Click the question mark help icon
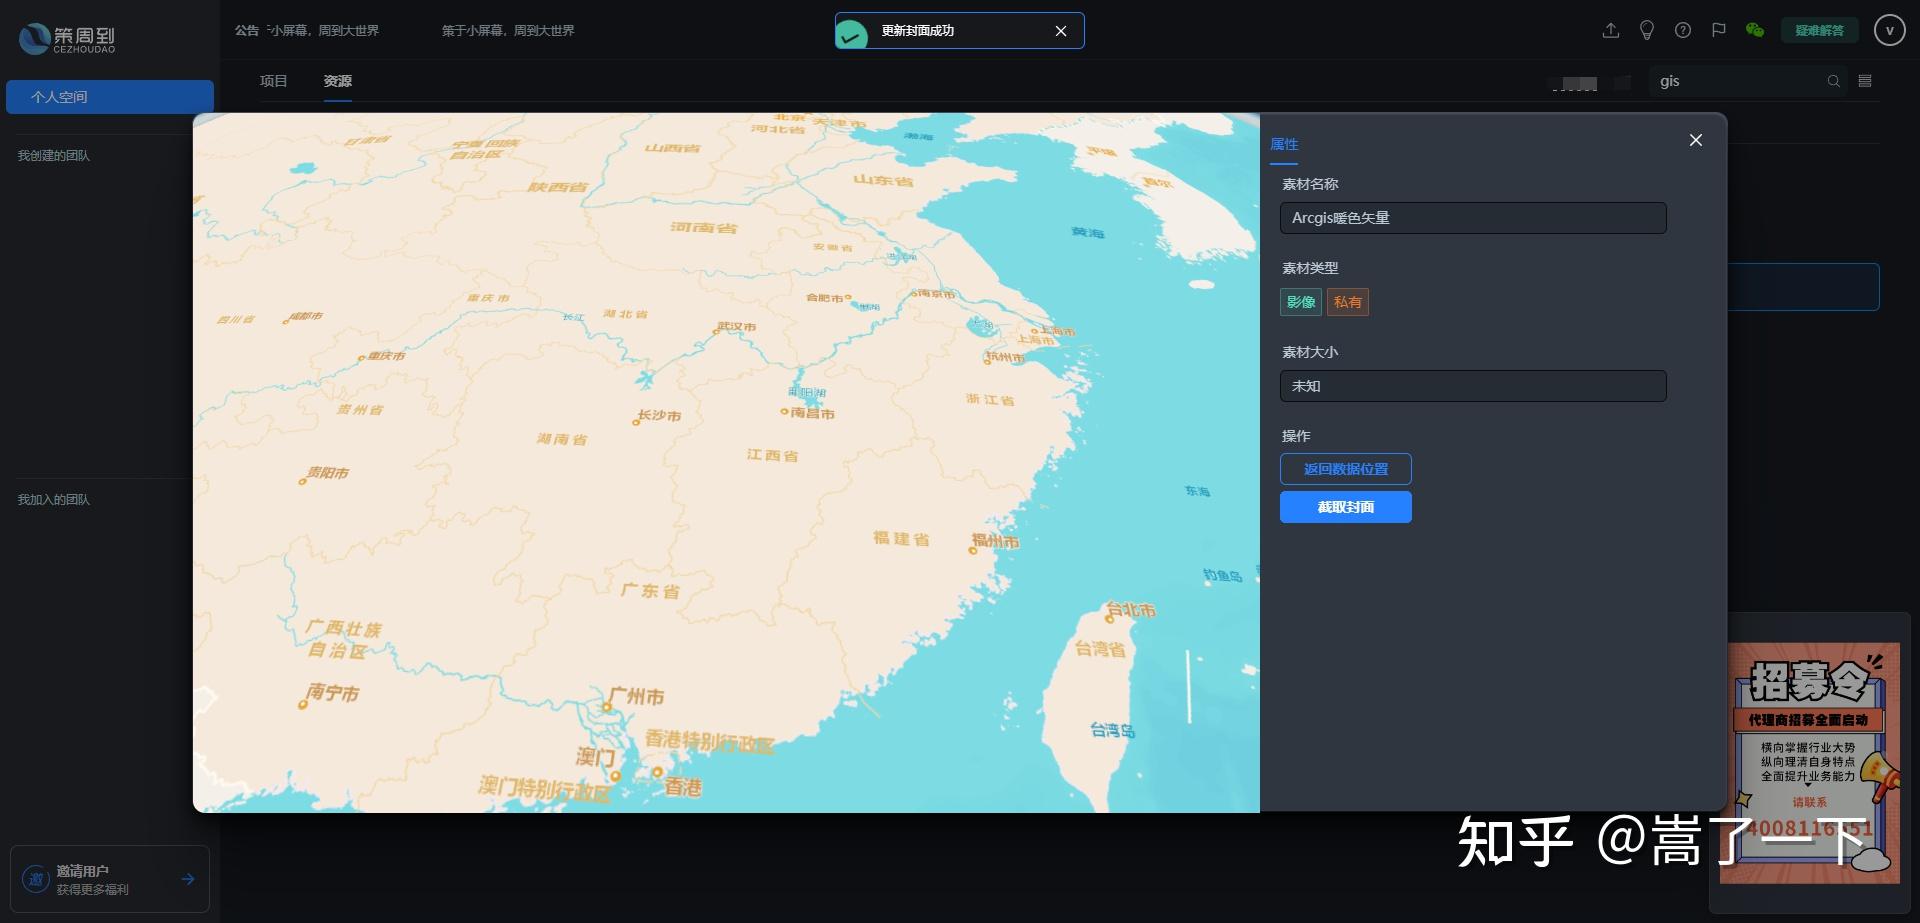The width and height of the screenshot is (1920, 923). [1683, 30]
